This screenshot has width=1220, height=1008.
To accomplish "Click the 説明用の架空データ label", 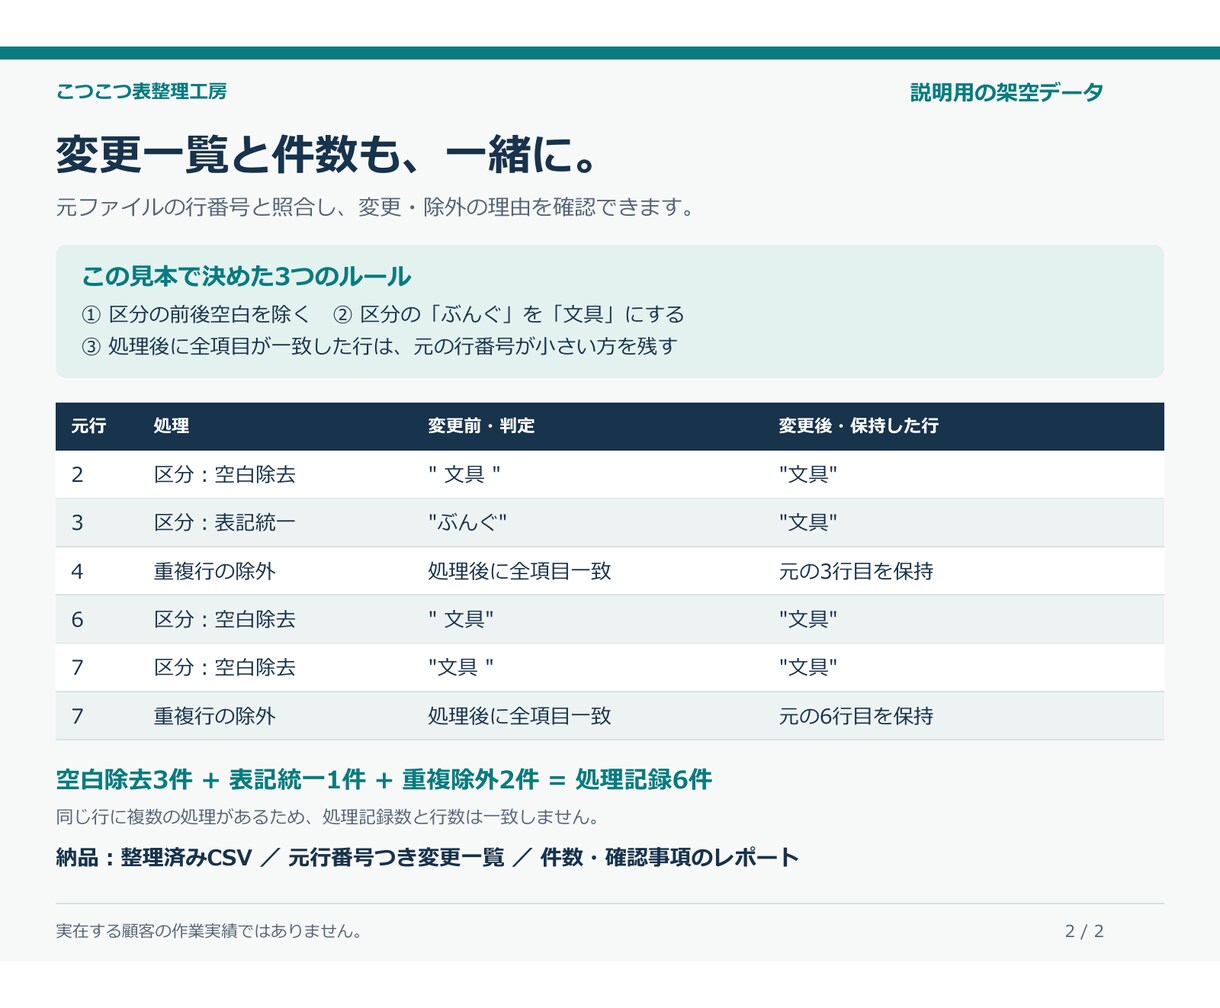I will click(1007, 92).
